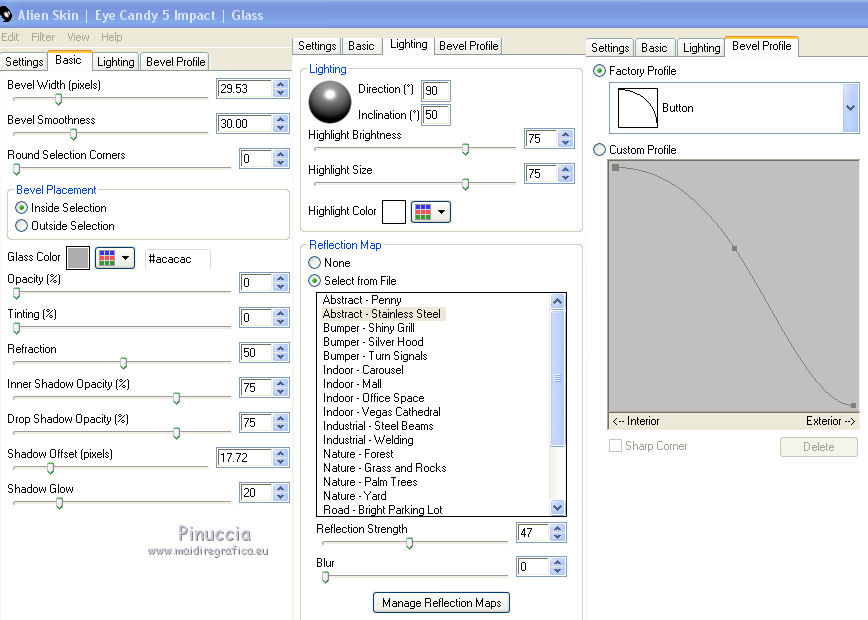Select Nature - Palm Trees reflection map
This screenshot has width=868, height=620.
click(x=370, y=482)
